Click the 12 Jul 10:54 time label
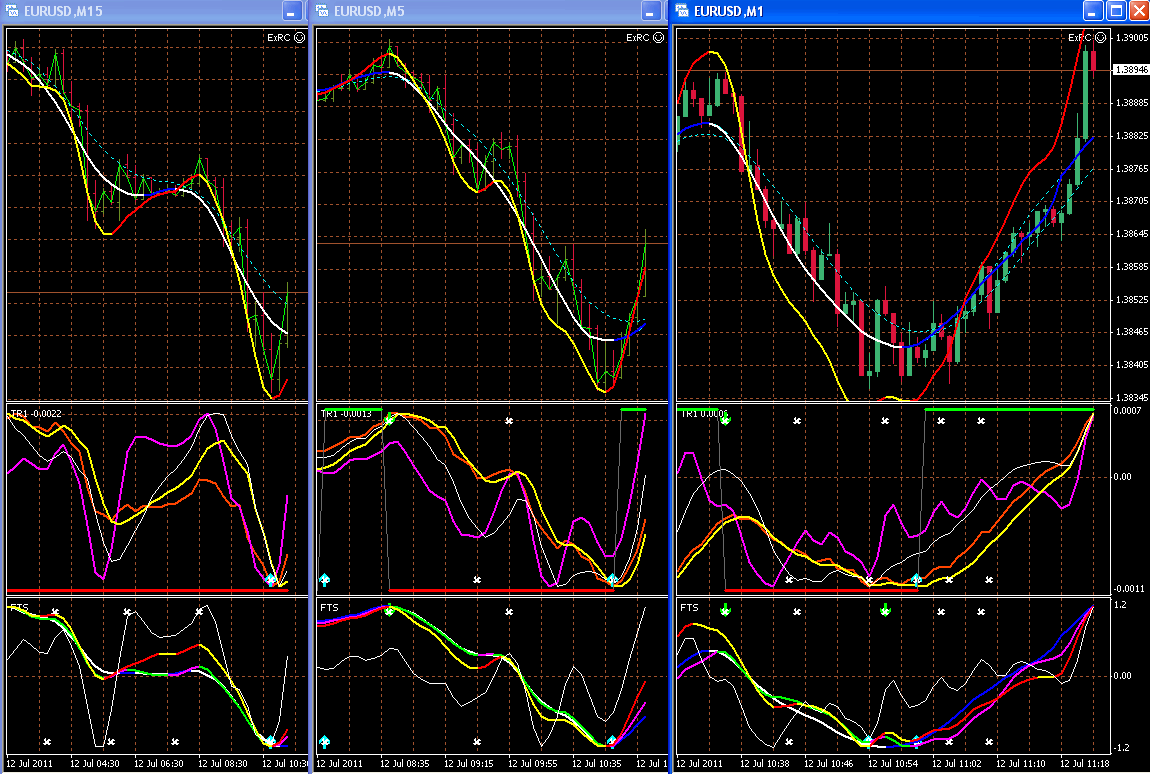Image resolution: width=1150 pixels, height=774 pixels. coord(893,764)
